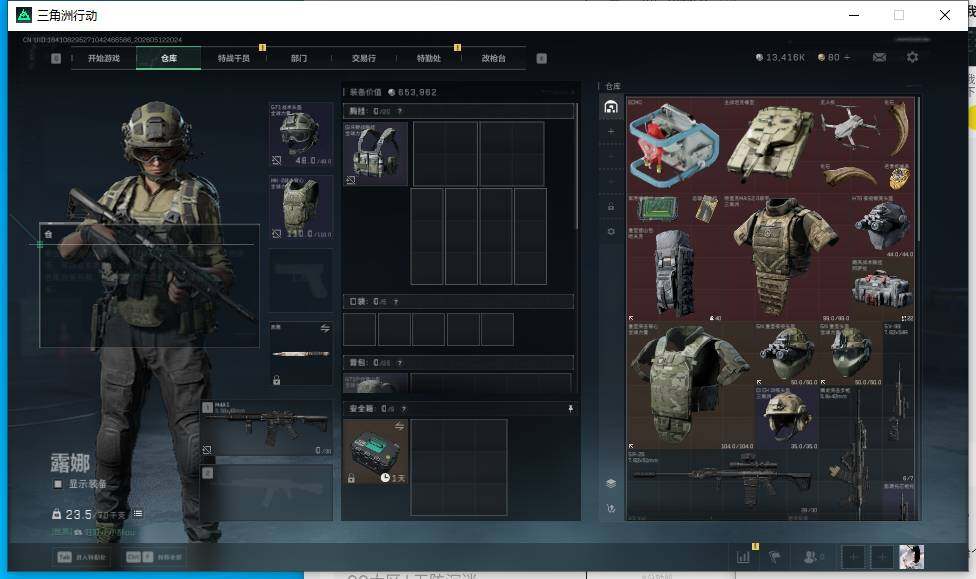The height and width of the screenshot is (579, 976).
Task: Select the ECMO machine item
Action: point(675,144)
